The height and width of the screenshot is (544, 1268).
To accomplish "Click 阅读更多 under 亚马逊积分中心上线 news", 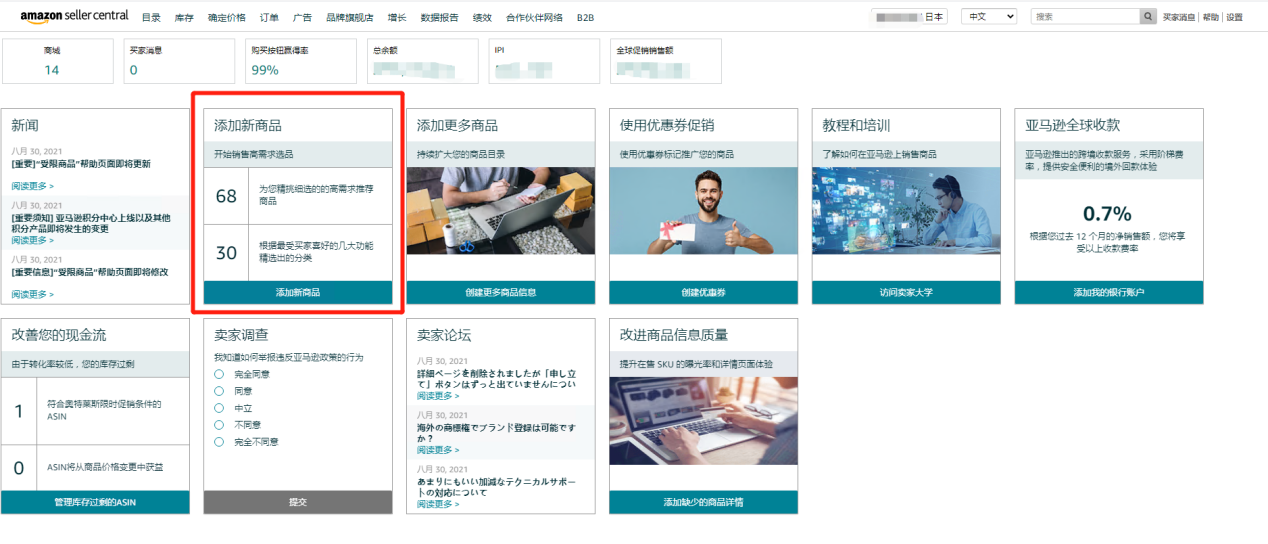I will click(33, 240).
